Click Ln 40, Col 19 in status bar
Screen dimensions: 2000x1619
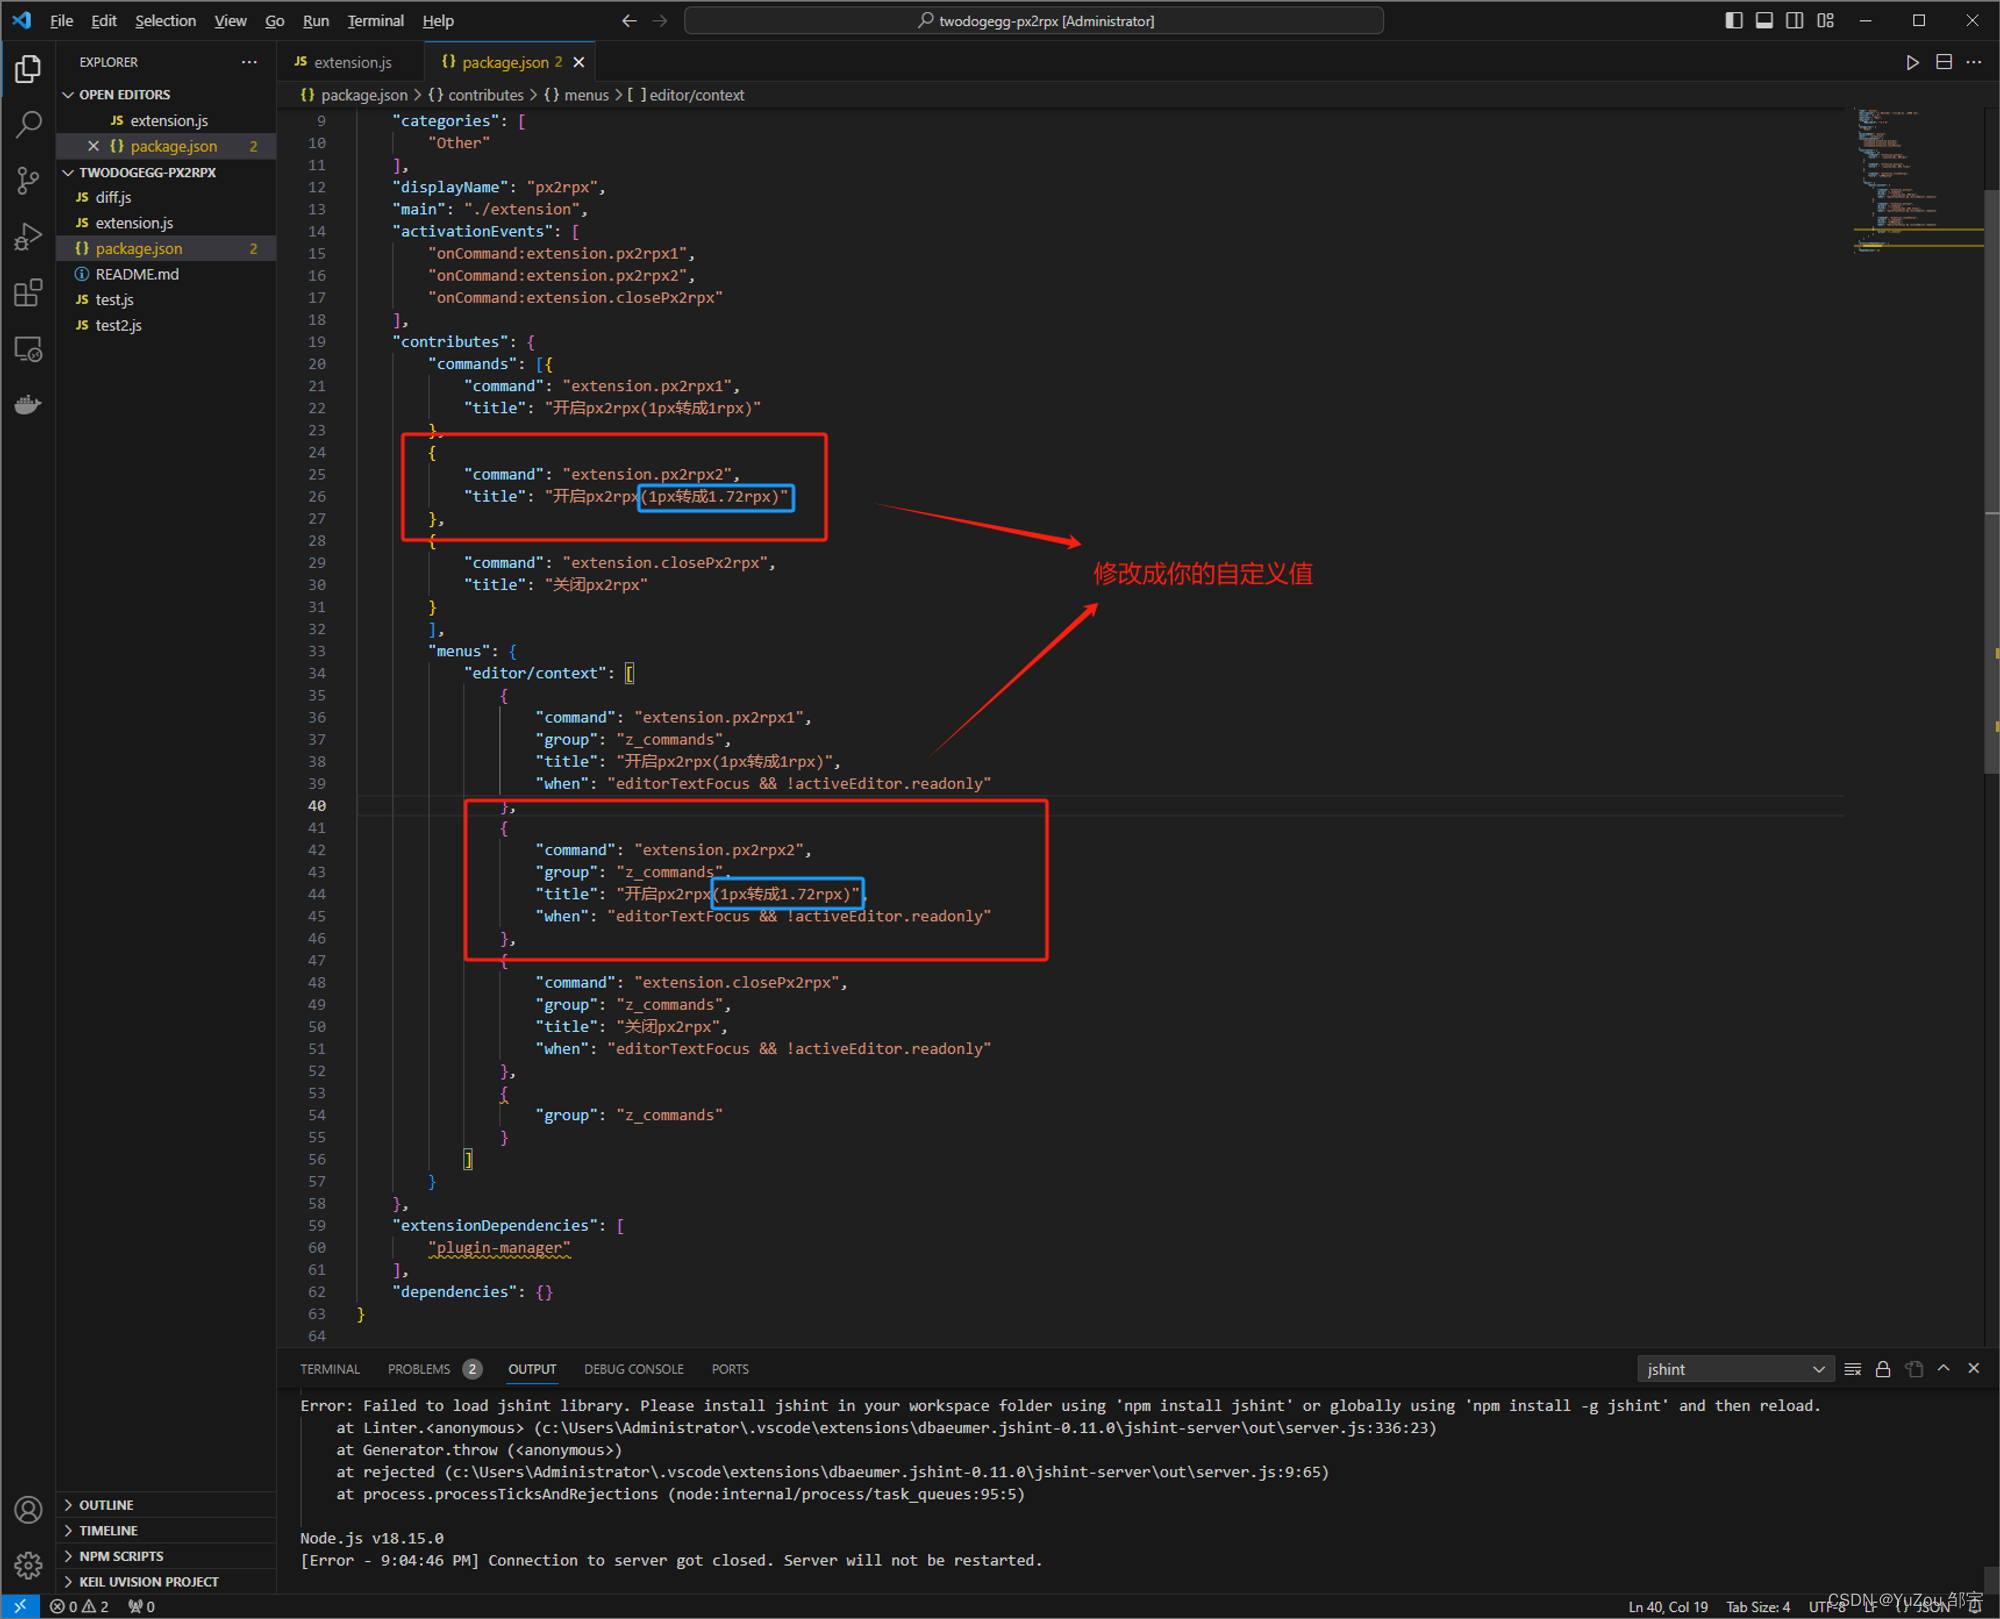(x=1668, y=1607)
